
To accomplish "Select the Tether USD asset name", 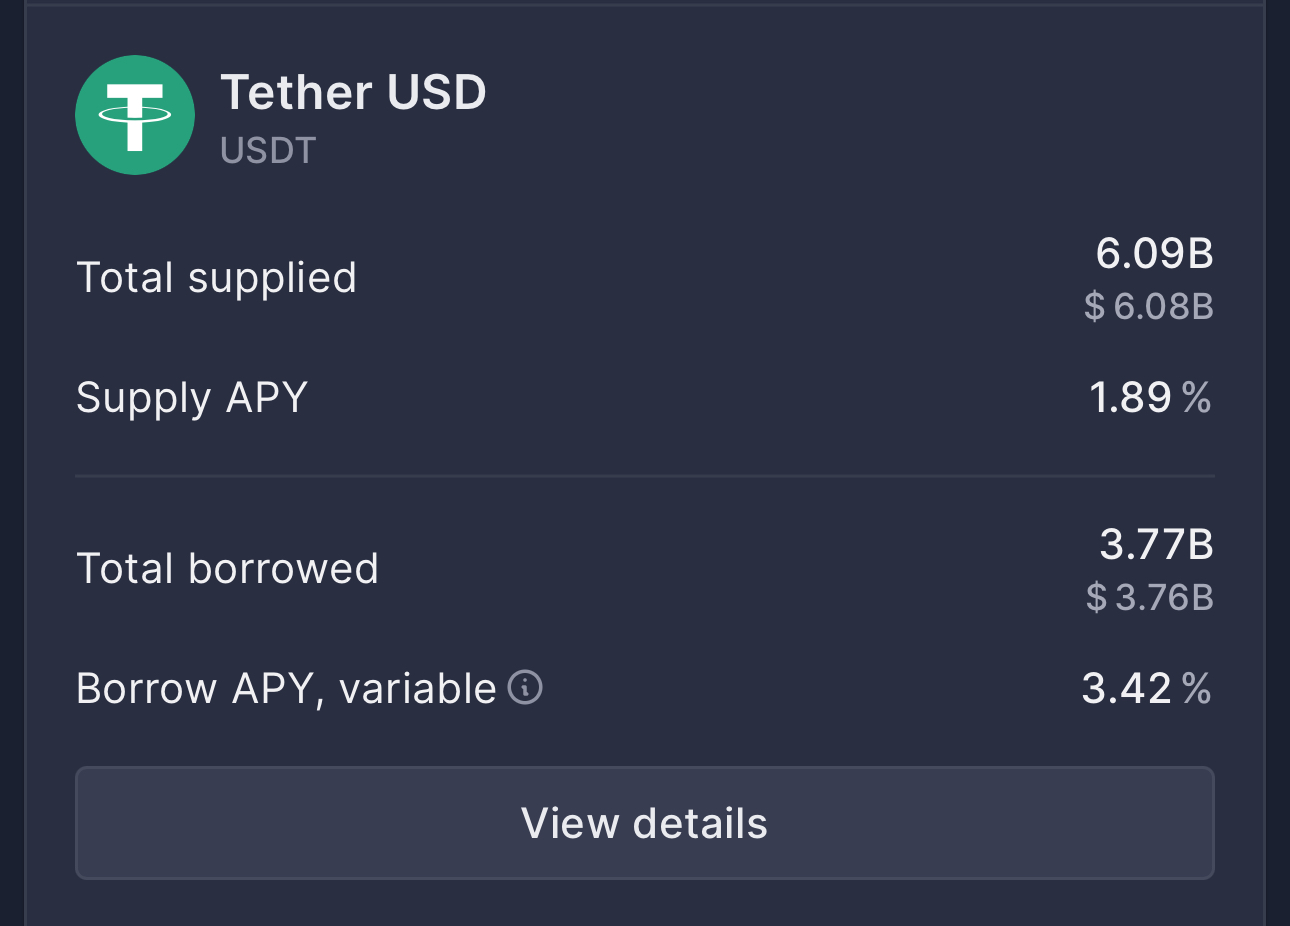I will (353, 93).
